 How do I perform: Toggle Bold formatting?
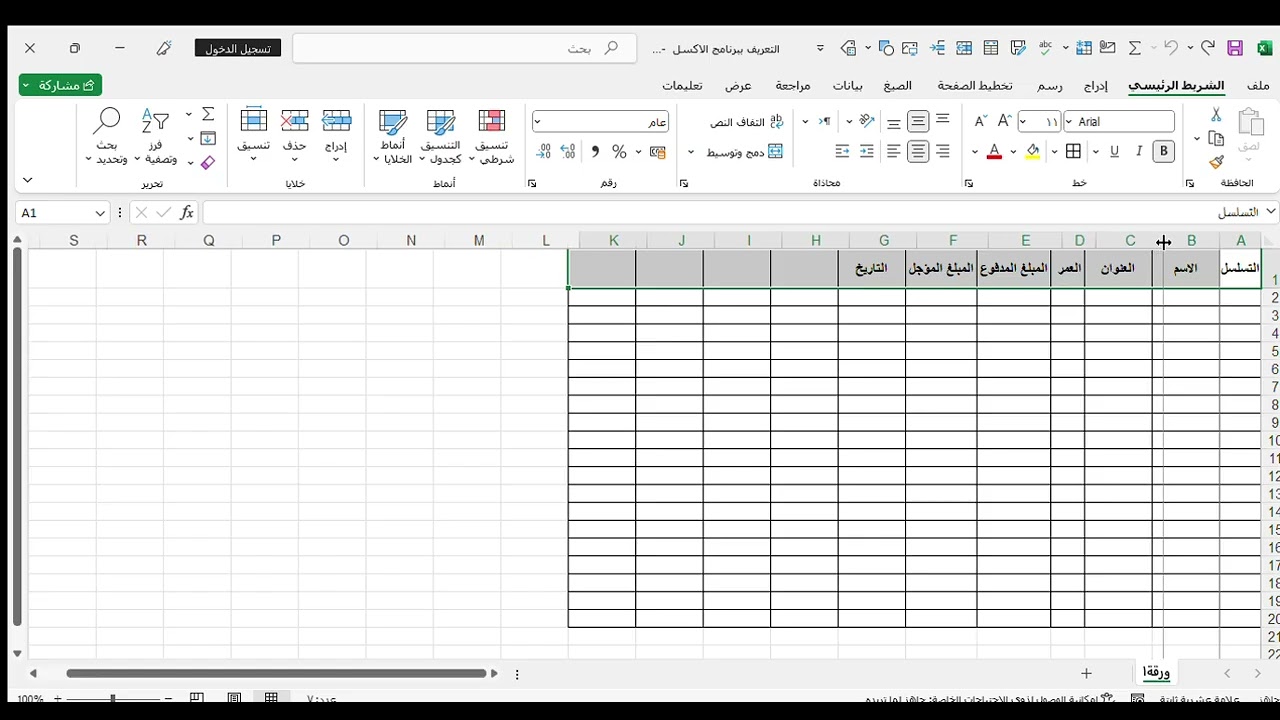[1163, 151]
